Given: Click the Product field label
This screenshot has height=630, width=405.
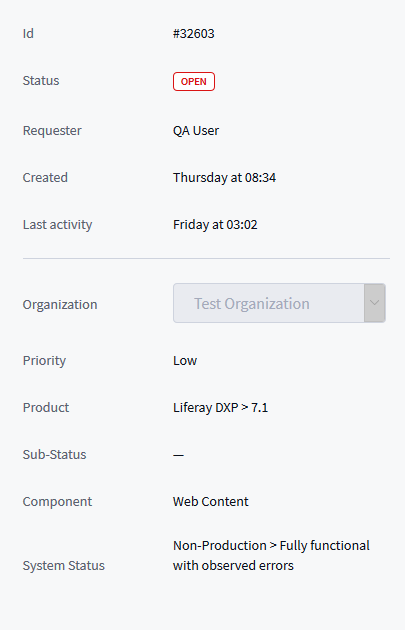Looking at the screenshot, I should pyautogui.click(x=46, y=407).
